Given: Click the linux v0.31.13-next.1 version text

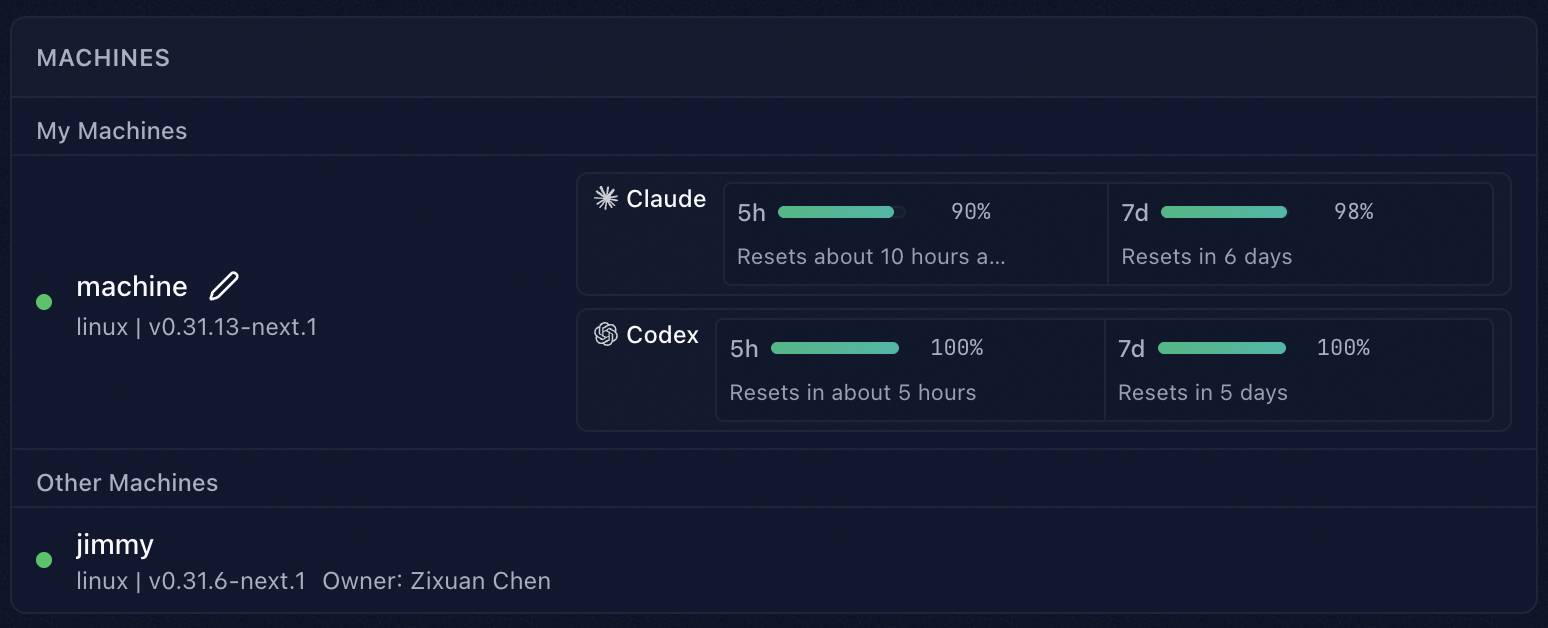Looking at the screenshot, I should [197, 327].
